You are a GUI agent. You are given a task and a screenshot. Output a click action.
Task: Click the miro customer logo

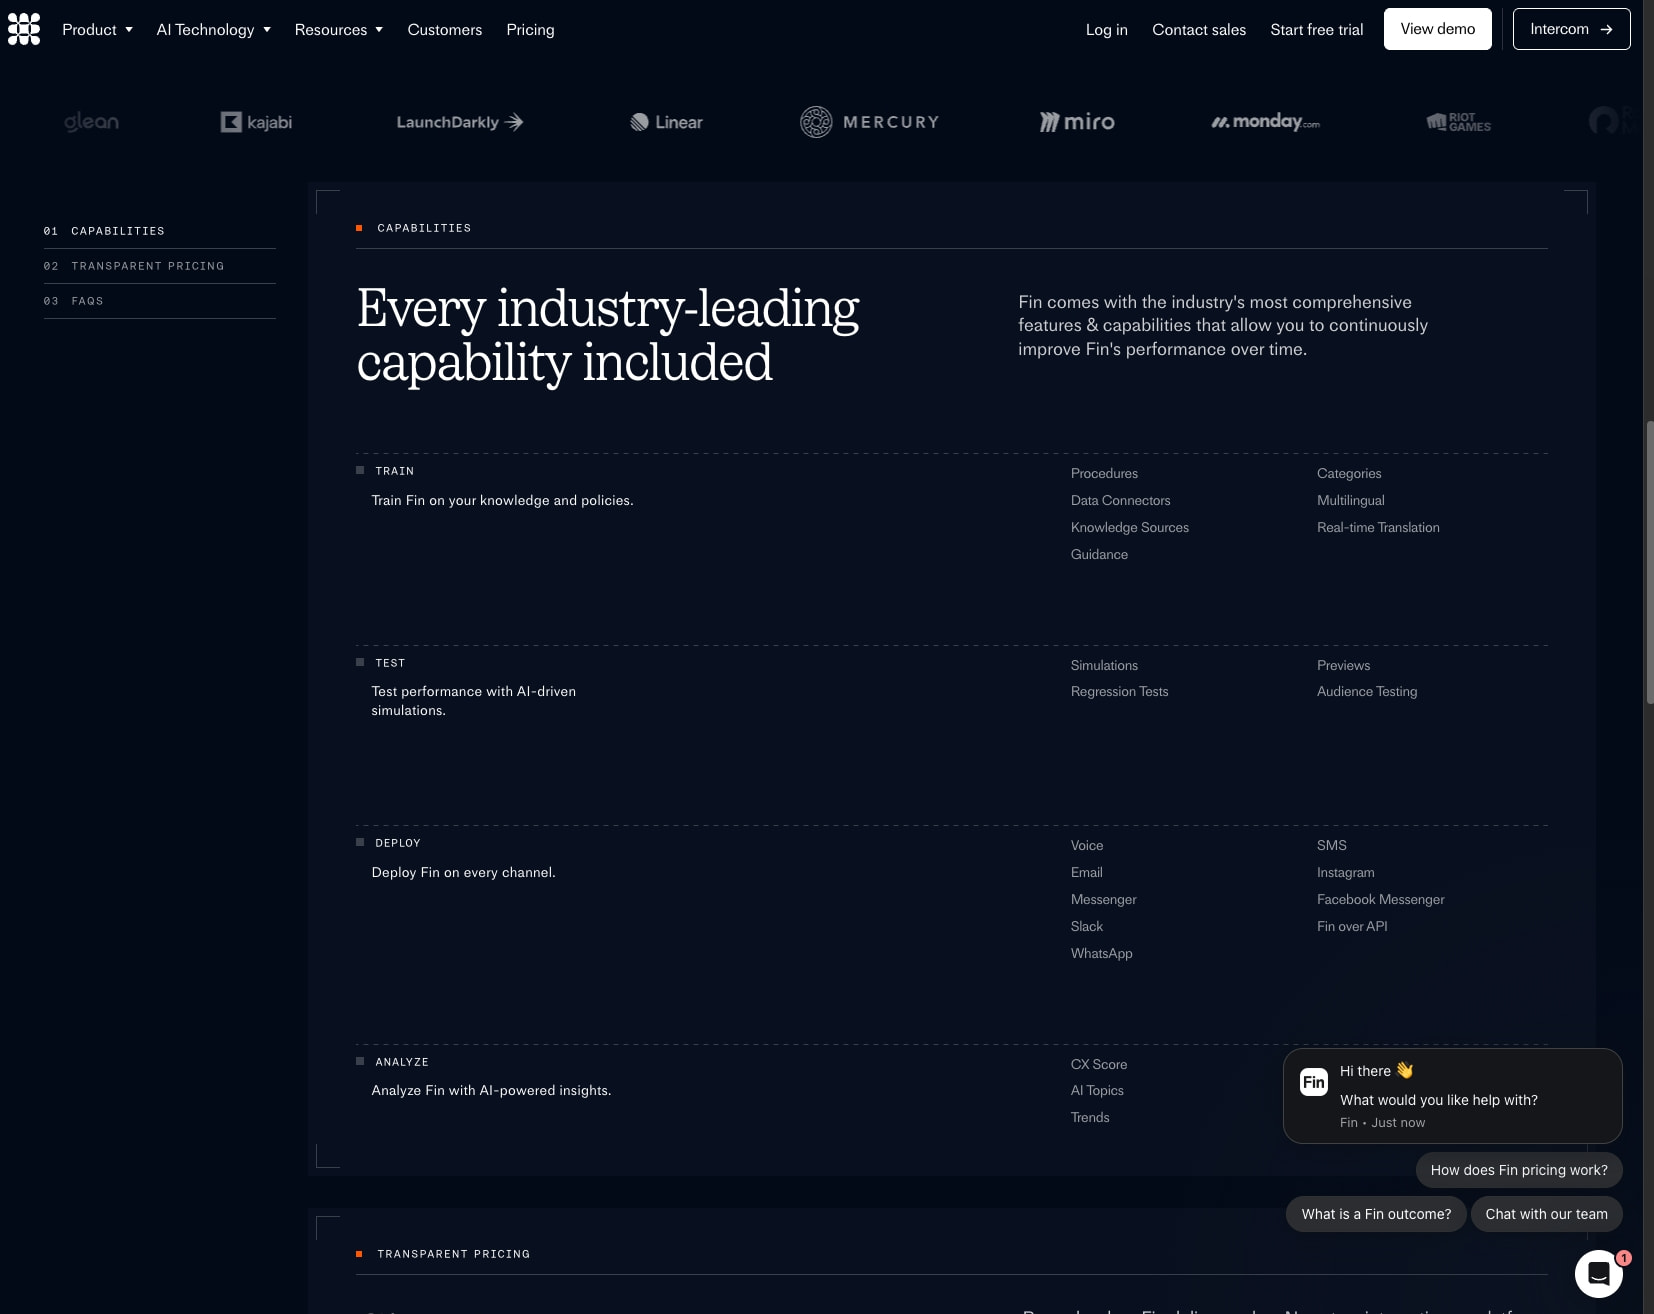pos(1077,122)
